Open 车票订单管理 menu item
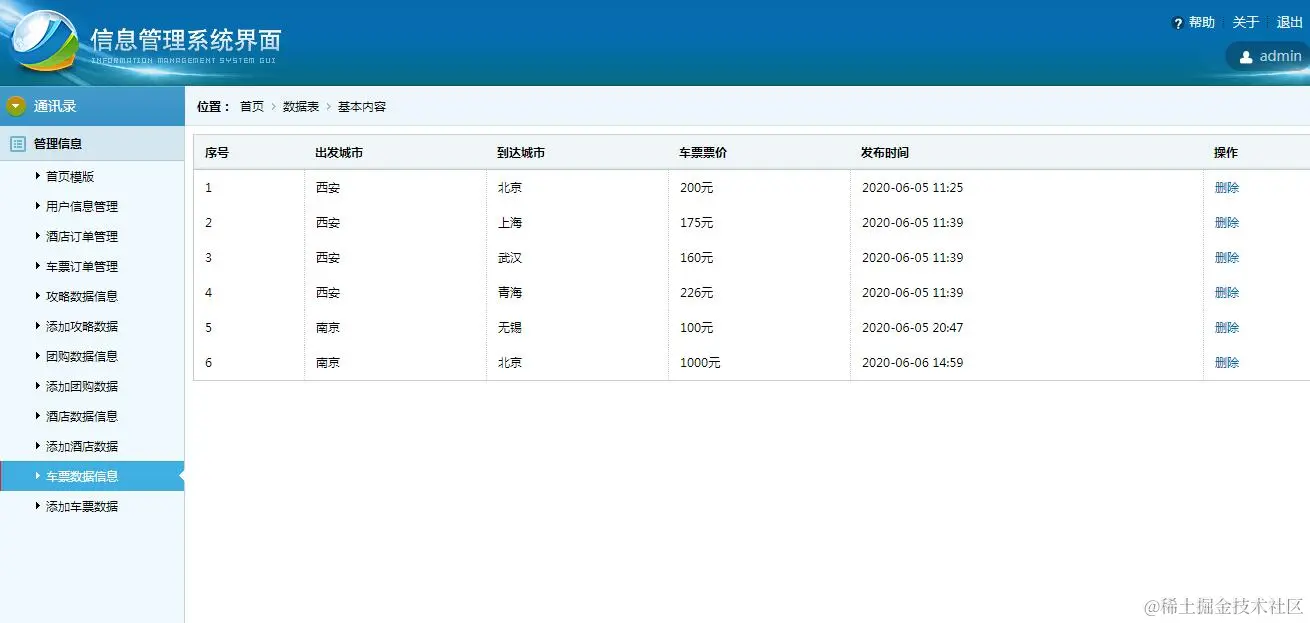This screenshot has height=623, width=1310. 82,267
